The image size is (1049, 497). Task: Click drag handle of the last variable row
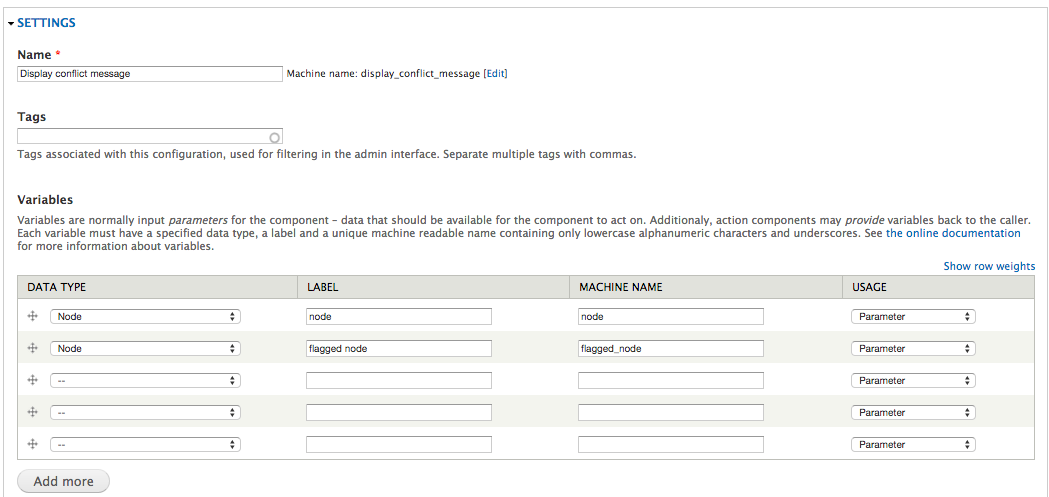point(33,444)
